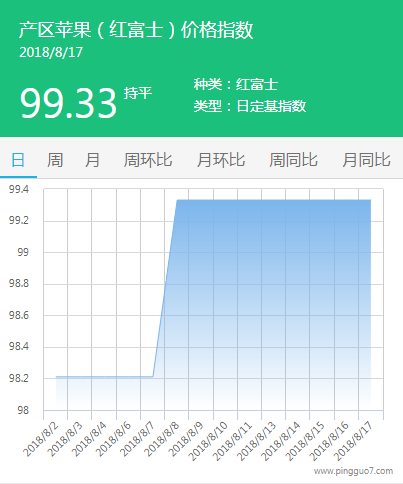Click the x-axis date 2018/8/15
The image size is (403, 484).
(305, 441)
